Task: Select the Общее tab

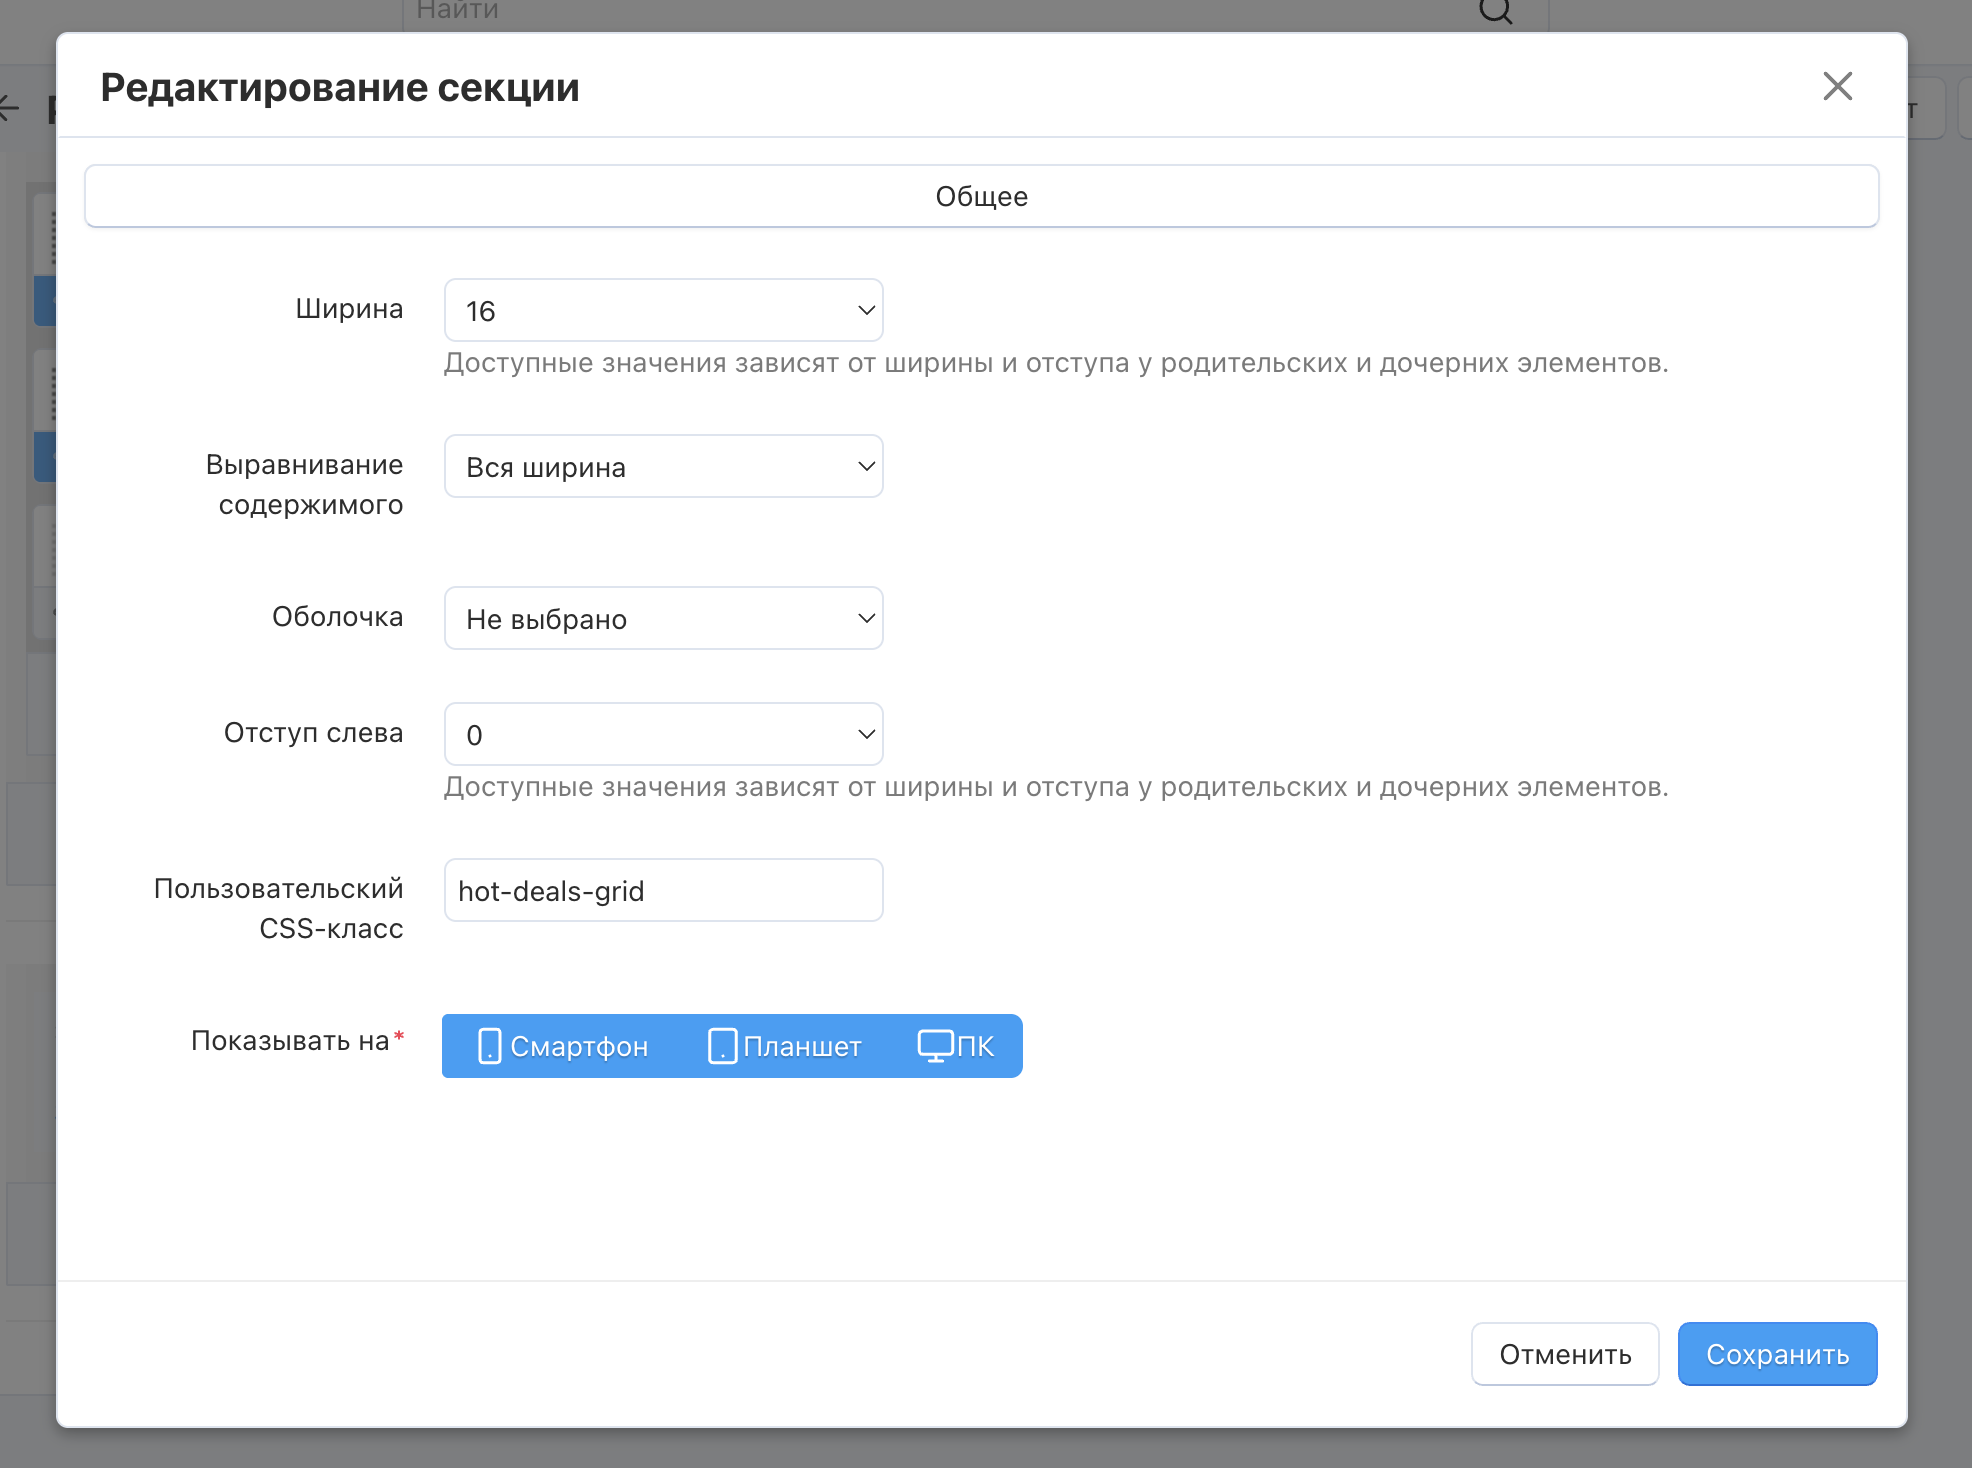Action: (981, 197)
